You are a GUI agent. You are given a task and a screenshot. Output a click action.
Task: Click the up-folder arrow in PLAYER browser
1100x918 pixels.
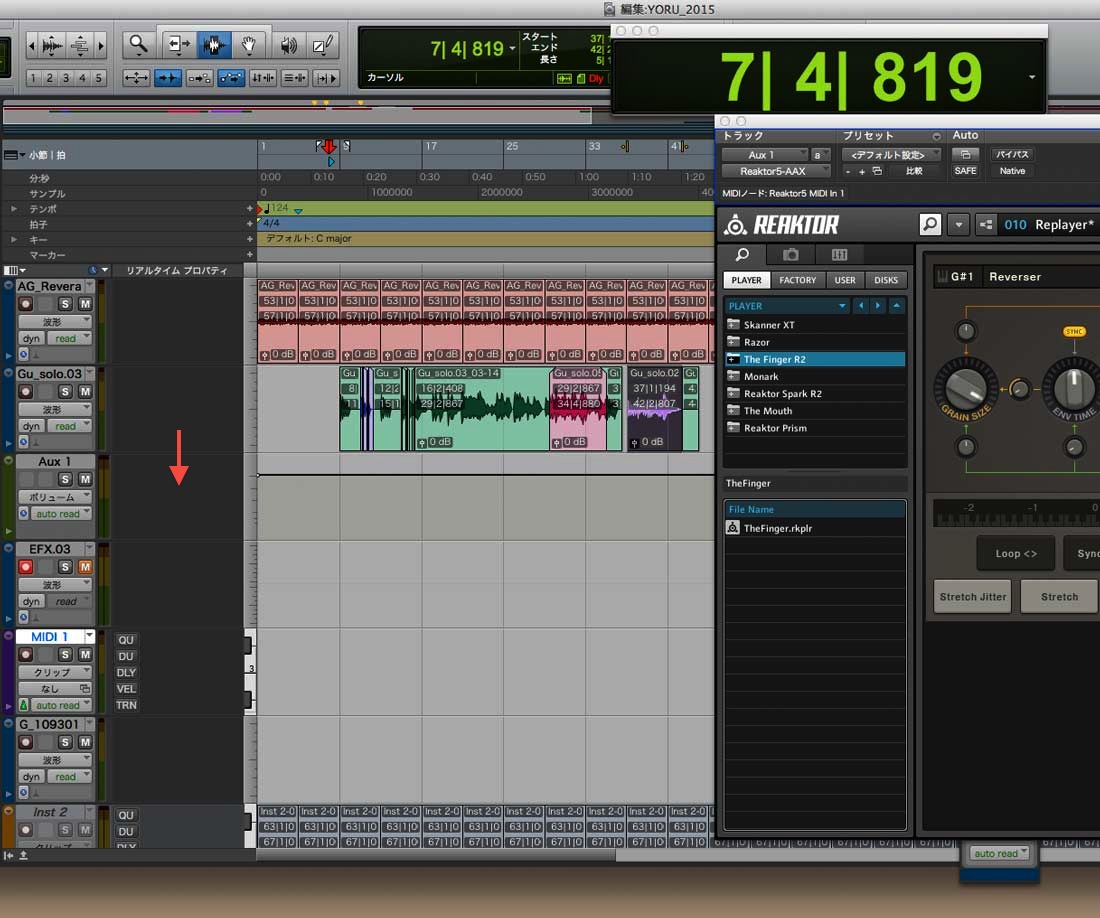pos(896,306)
